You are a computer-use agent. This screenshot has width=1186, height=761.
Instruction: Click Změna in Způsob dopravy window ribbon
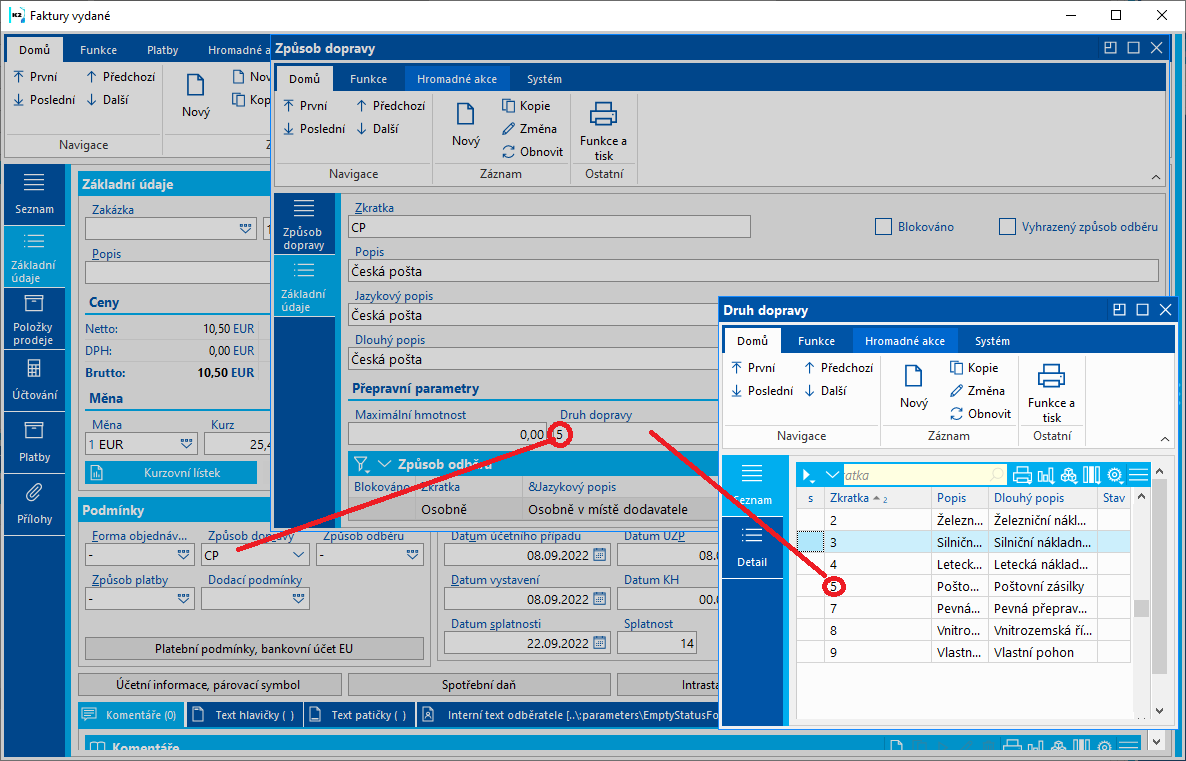529,129
